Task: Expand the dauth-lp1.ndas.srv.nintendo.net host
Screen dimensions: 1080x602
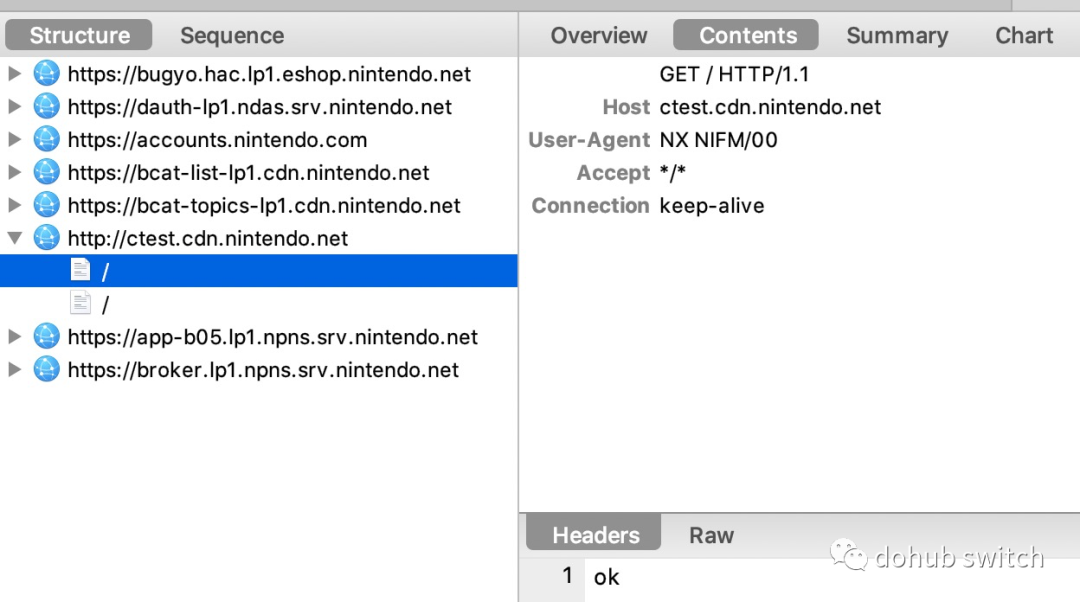Action: 14,107
